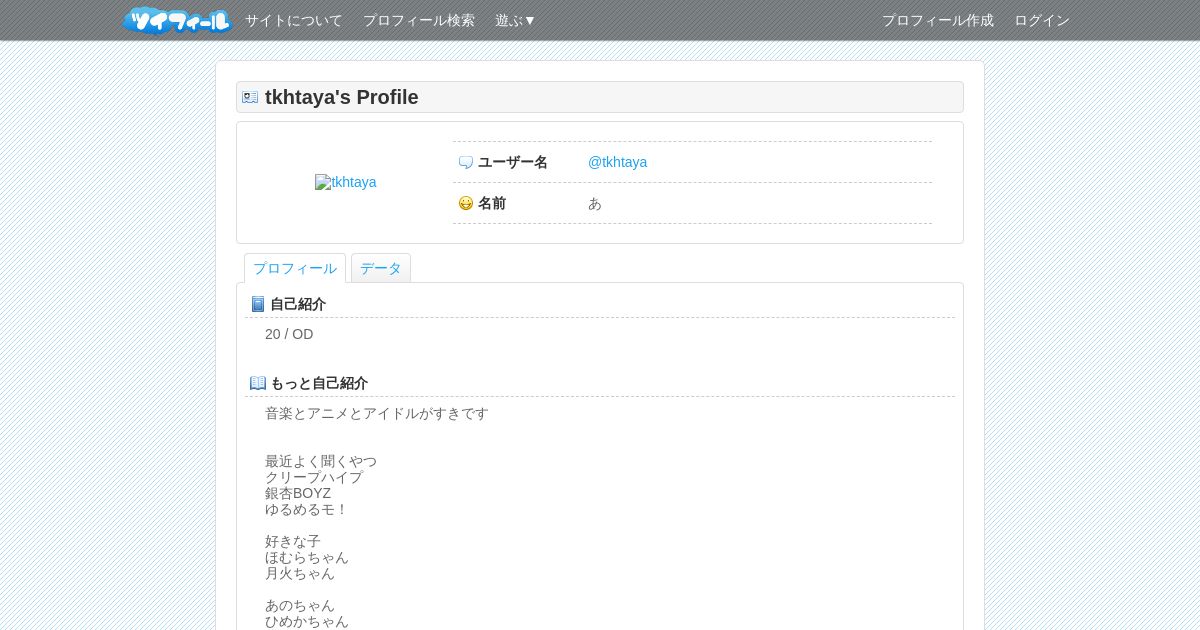The width and height of the screenshot is (1200, 630).
Task: Click the text ゆるめるモ！
Action: tap(307, 509)
